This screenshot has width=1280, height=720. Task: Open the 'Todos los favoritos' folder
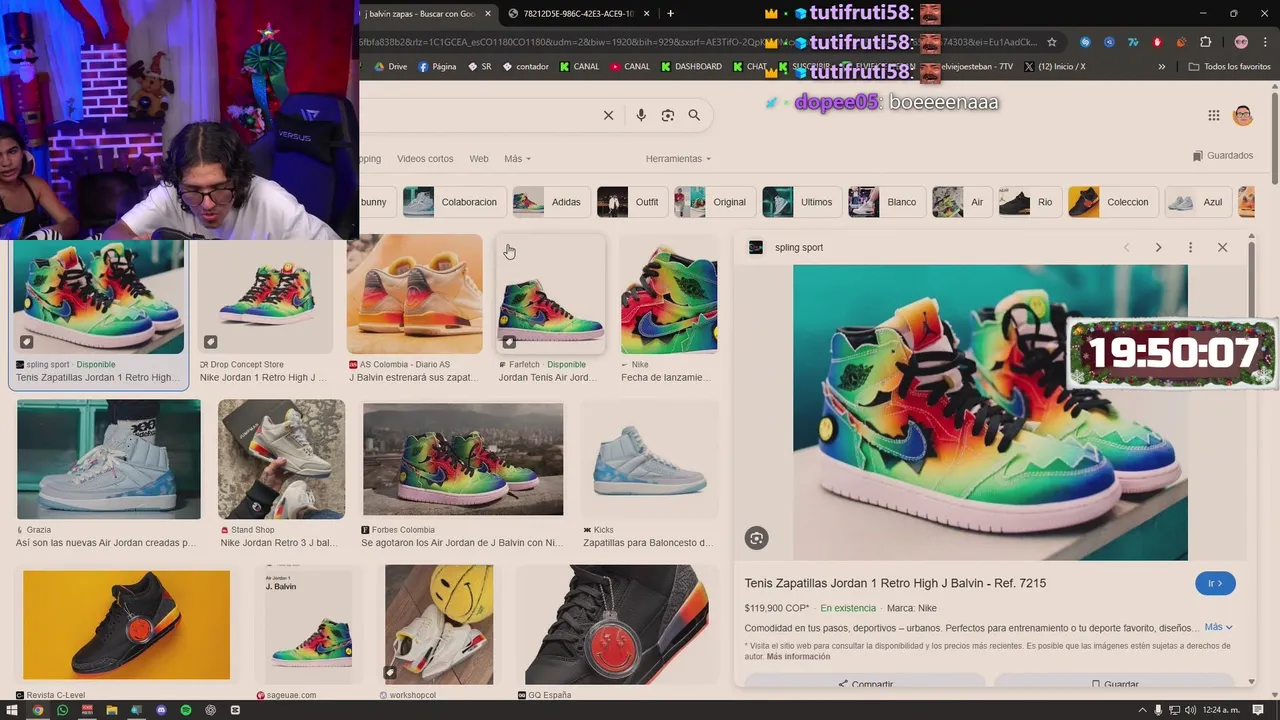pyautogui.click(x=1229, y=67)
